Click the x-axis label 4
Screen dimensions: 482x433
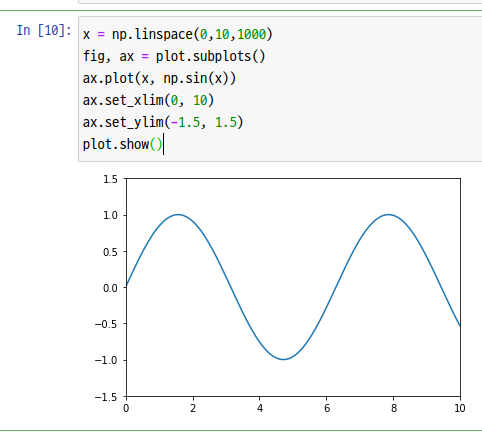tap(260, 408)
